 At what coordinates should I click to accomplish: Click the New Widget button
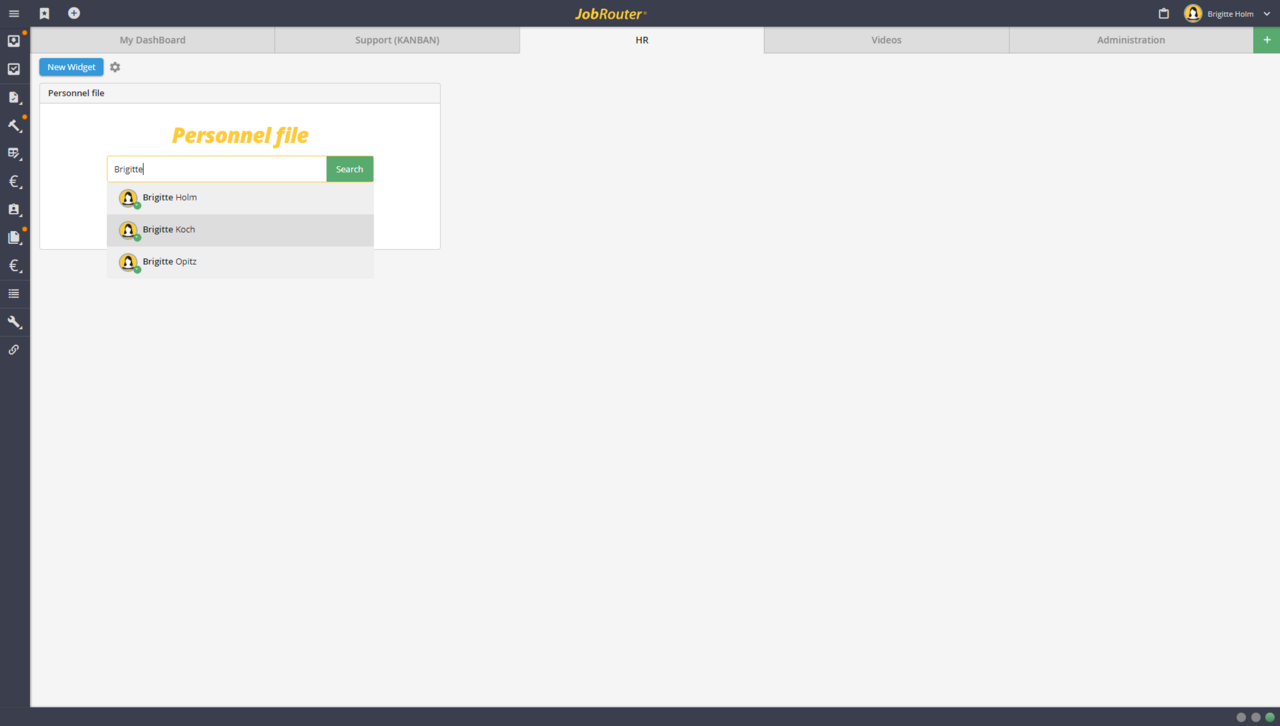71,67
